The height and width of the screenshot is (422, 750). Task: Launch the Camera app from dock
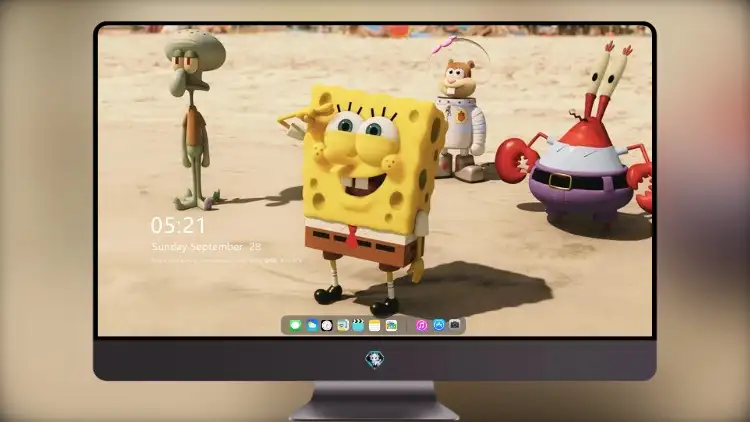[455, 325]
